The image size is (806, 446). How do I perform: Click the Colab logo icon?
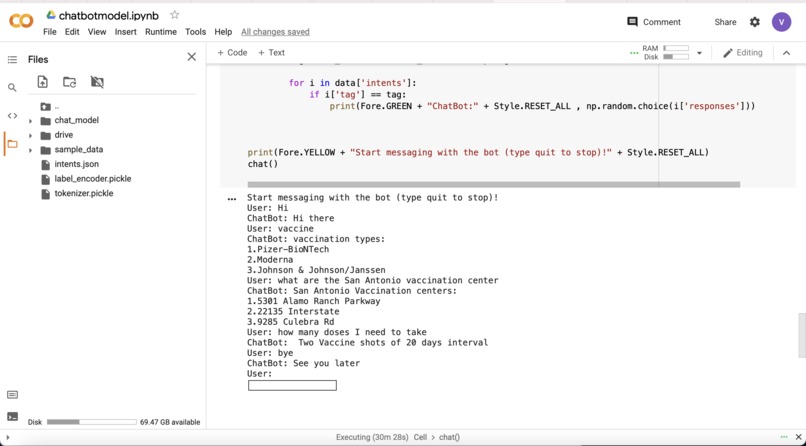(x=21, y=21)
